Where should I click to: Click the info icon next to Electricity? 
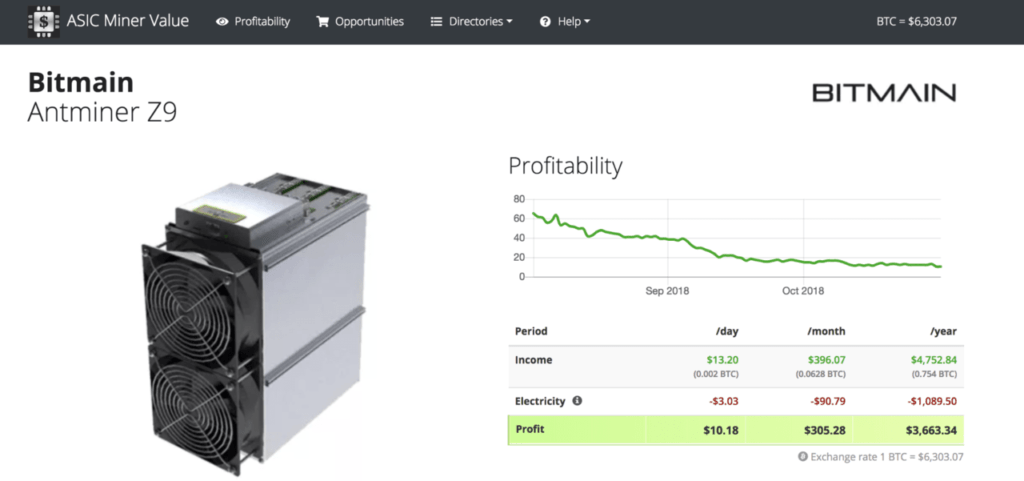pyautogui.click(x=577, y=401)
